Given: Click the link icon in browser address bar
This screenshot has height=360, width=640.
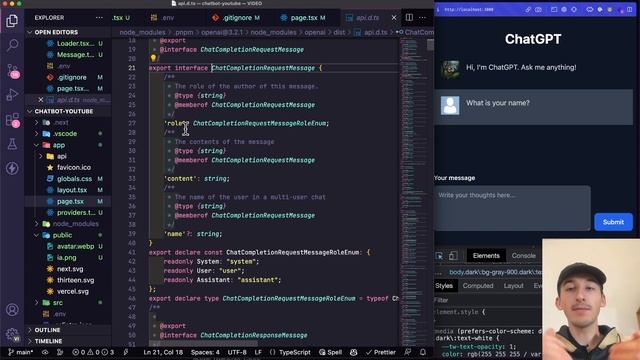Looking at the screenshot, I should (528, 9).
